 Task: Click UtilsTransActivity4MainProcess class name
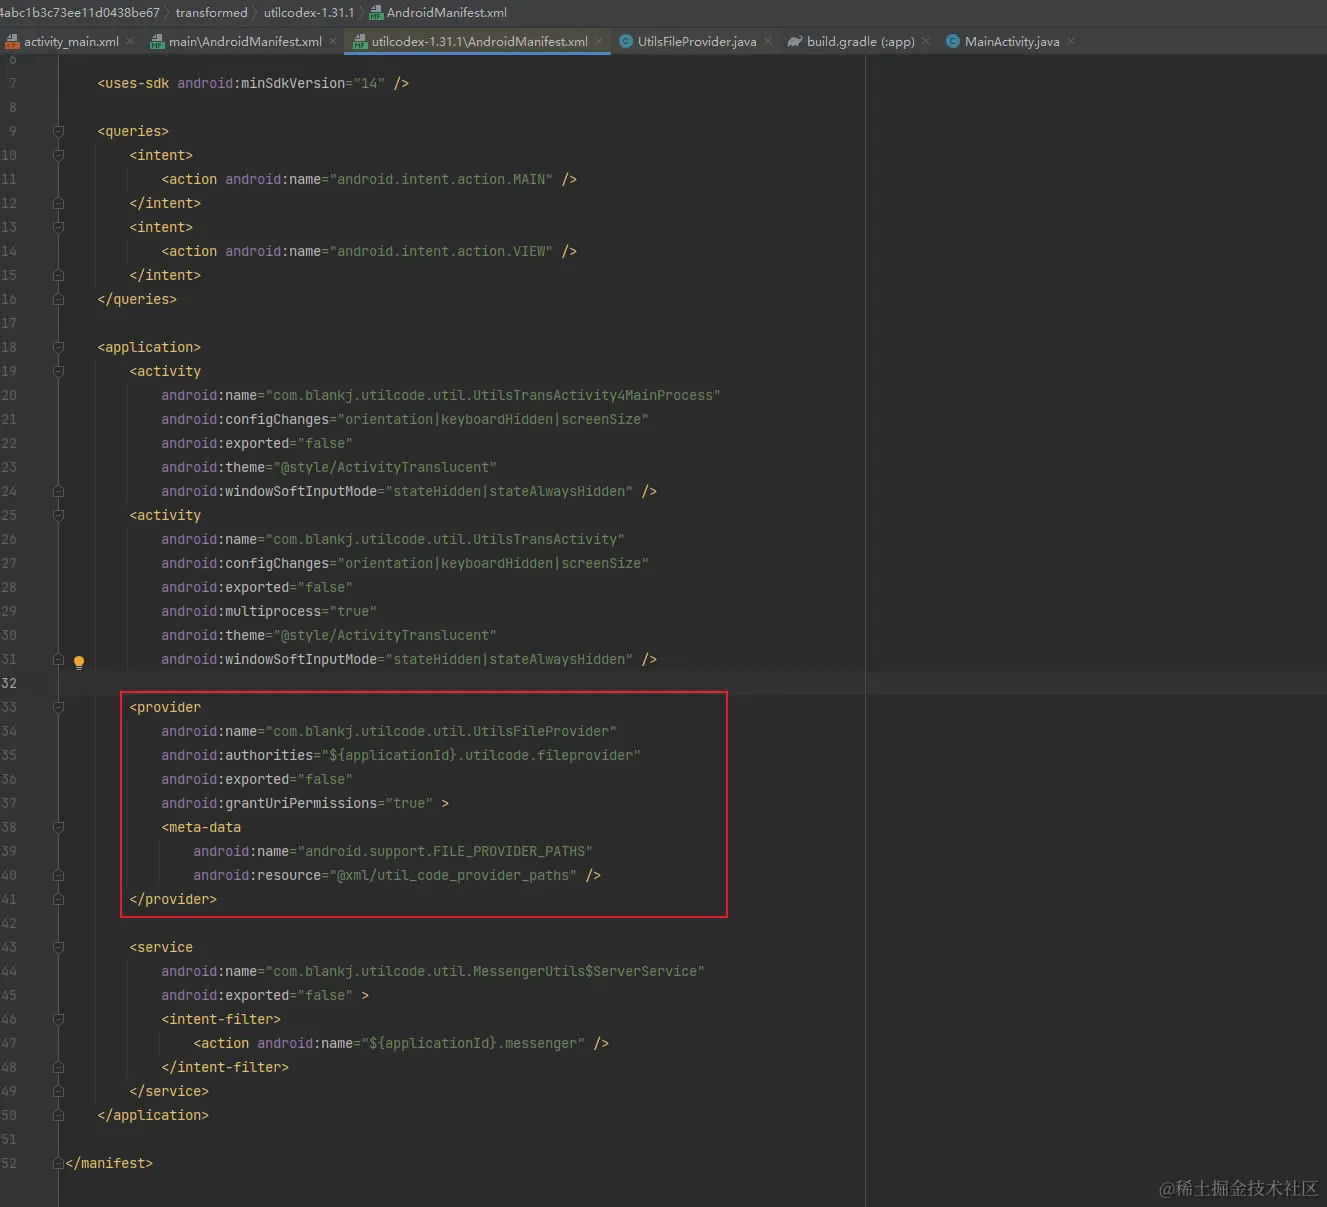pos(593,395)
